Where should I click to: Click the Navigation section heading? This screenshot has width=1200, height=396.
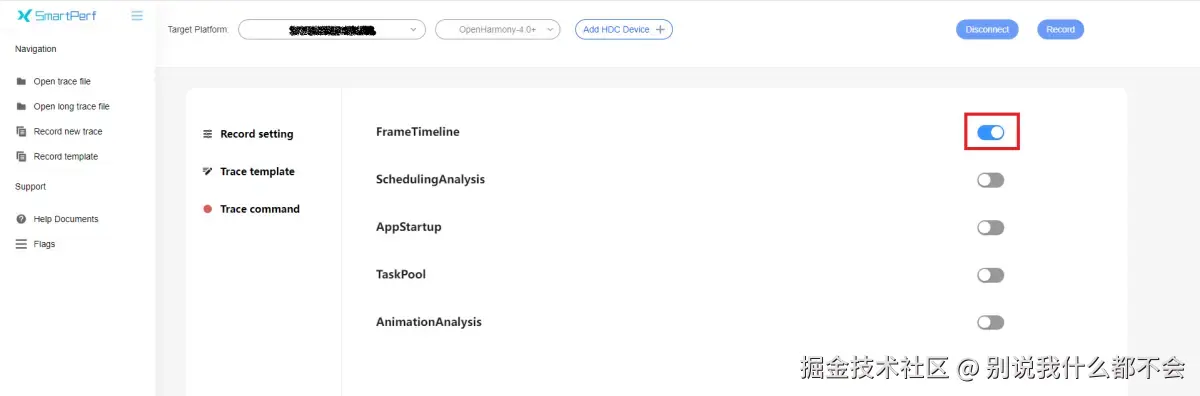click(36, 49)
